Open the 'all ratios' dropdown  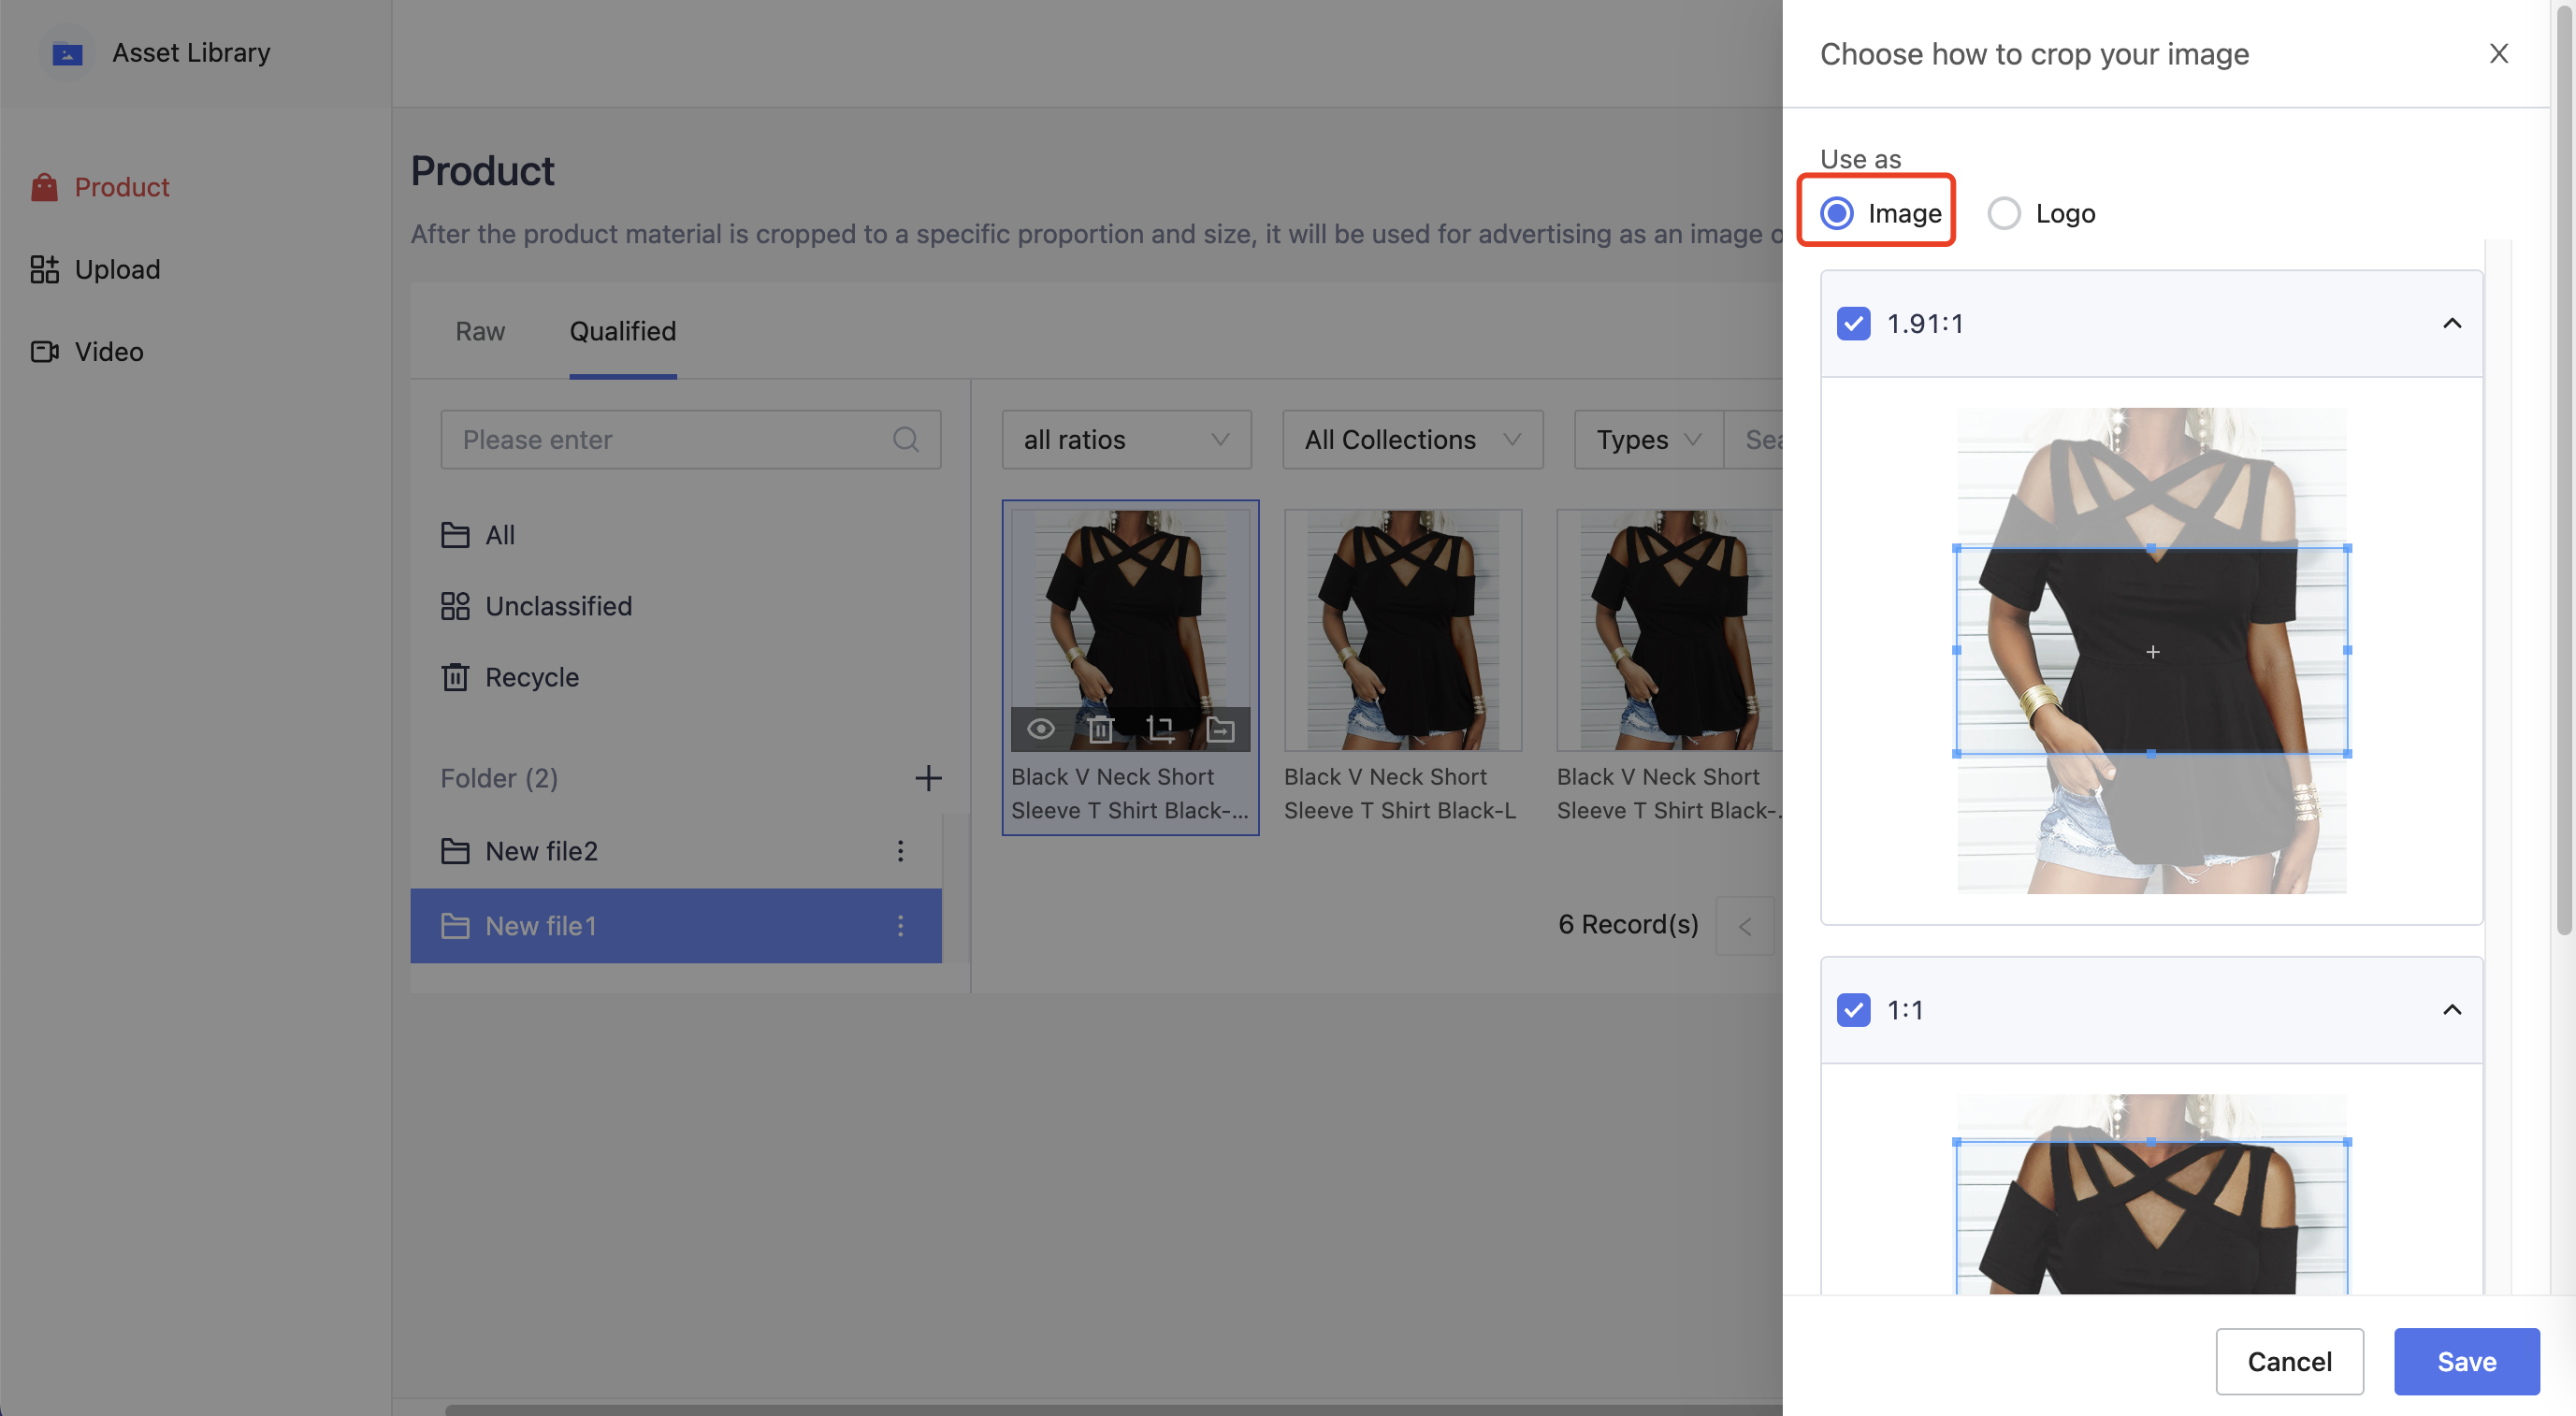coord(1126,439)
